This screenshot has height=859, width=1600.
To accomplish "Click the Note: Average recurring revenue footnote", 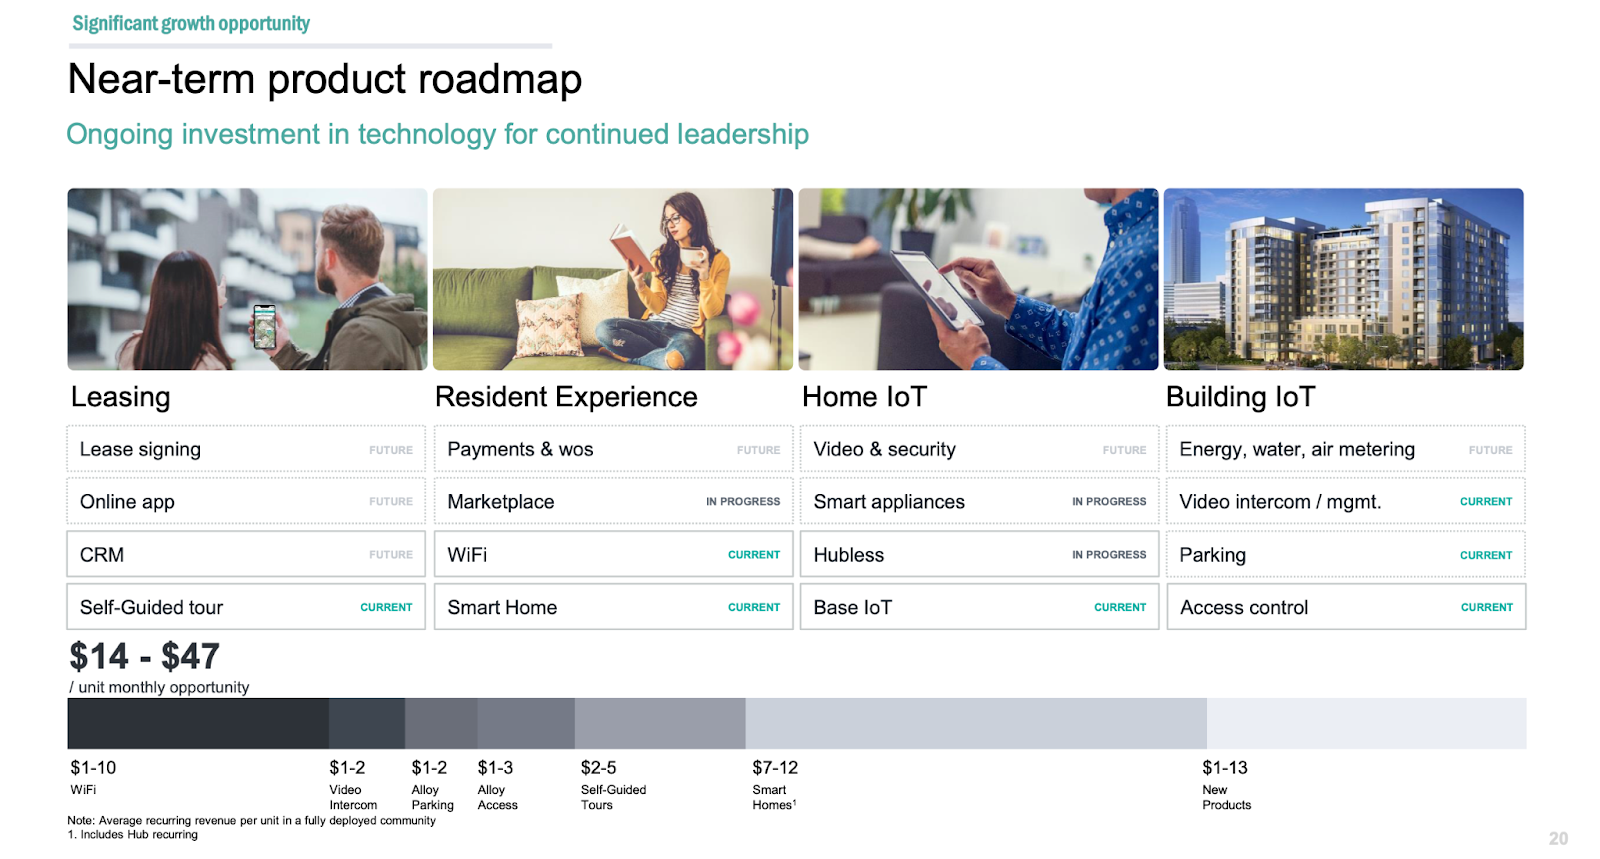I will click(251, 820).
